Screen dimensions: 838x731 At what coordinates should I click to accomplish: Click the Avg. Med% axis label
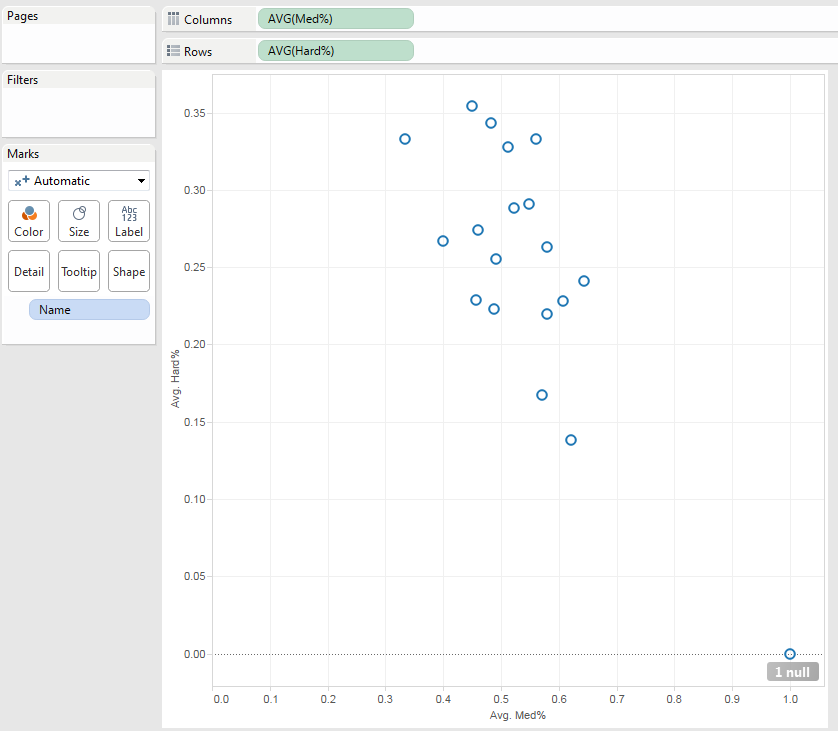[516, 715]
